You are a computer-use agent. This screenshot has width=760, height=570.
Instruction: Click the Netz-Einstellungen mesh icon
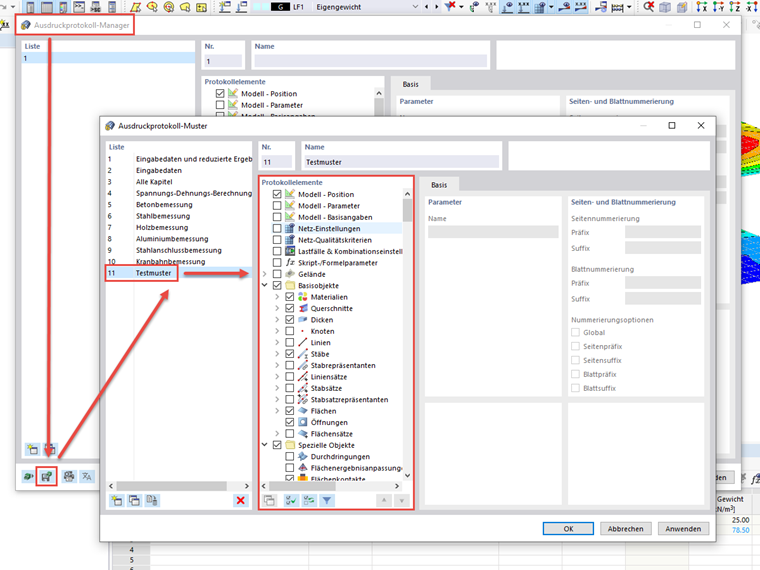(x=290, y=228)
